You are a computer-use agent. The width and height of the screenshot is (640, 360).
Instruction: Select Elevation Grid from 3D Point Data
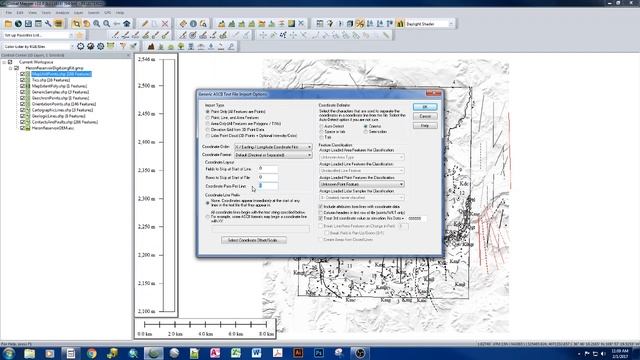click(x=208, y=129)
